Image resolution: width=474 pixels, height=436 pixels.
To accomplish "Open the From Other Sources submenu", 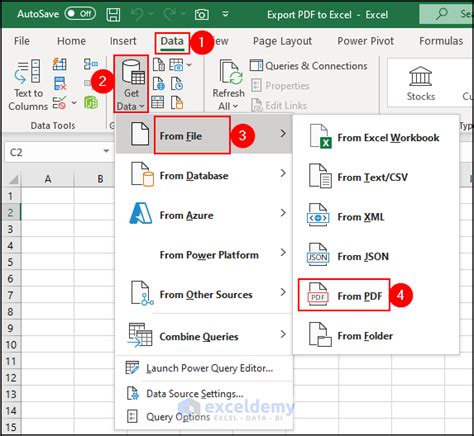I will [x=204, y=294].
